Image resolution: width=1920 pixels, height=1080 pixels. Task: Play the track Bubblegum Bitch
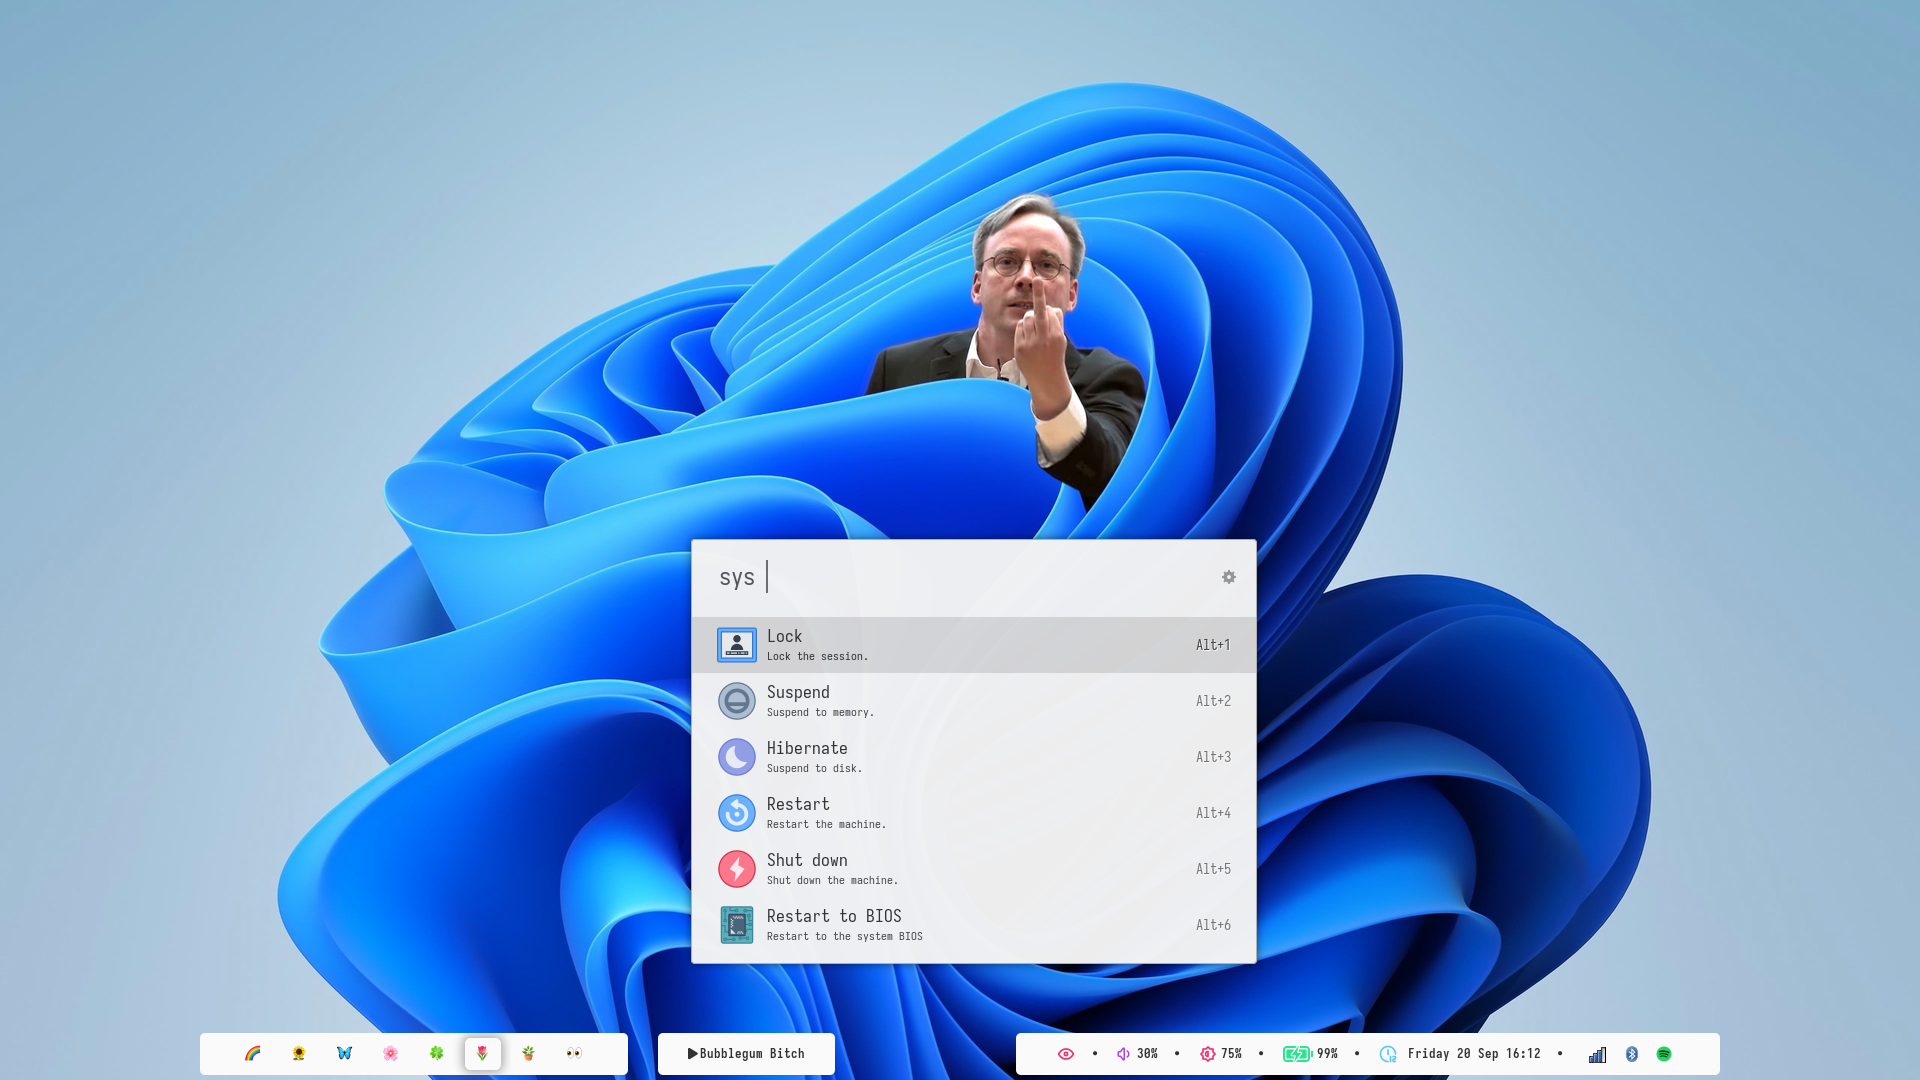point(746,1054)
